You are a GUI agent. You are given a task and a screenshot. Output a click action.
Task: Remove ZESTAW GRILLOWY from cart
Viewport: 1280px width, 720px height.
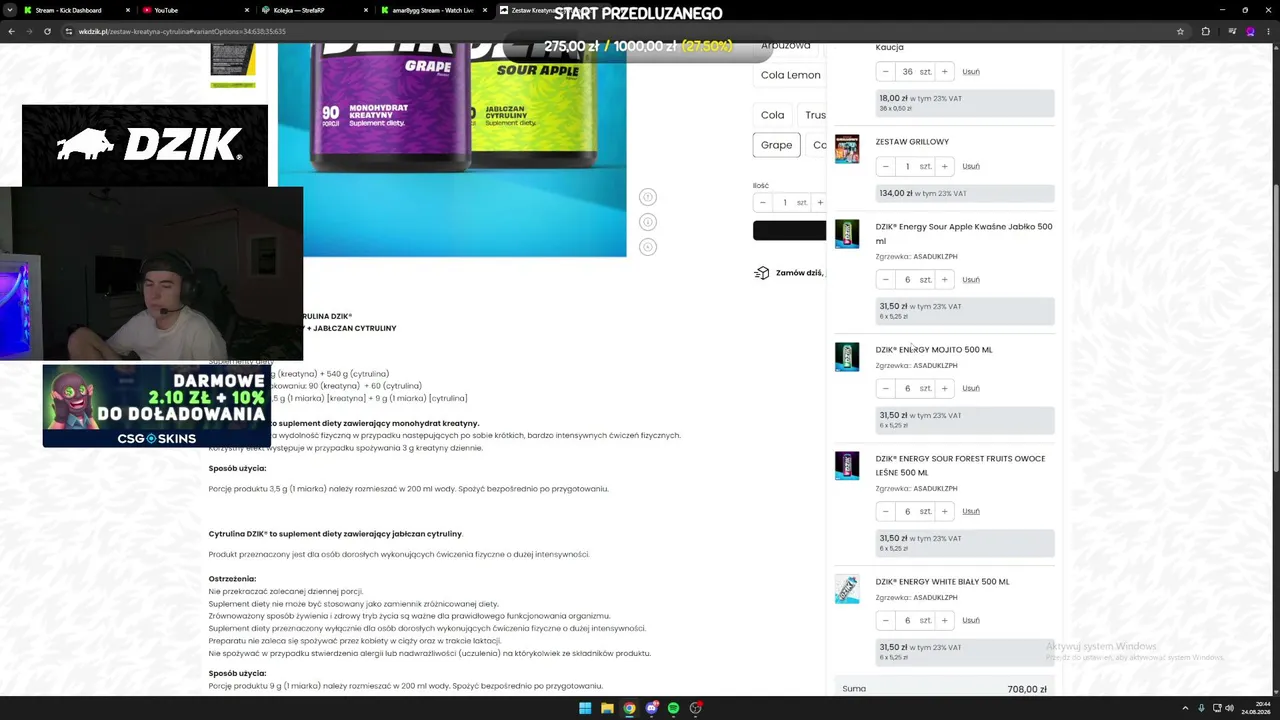(971, 166)
